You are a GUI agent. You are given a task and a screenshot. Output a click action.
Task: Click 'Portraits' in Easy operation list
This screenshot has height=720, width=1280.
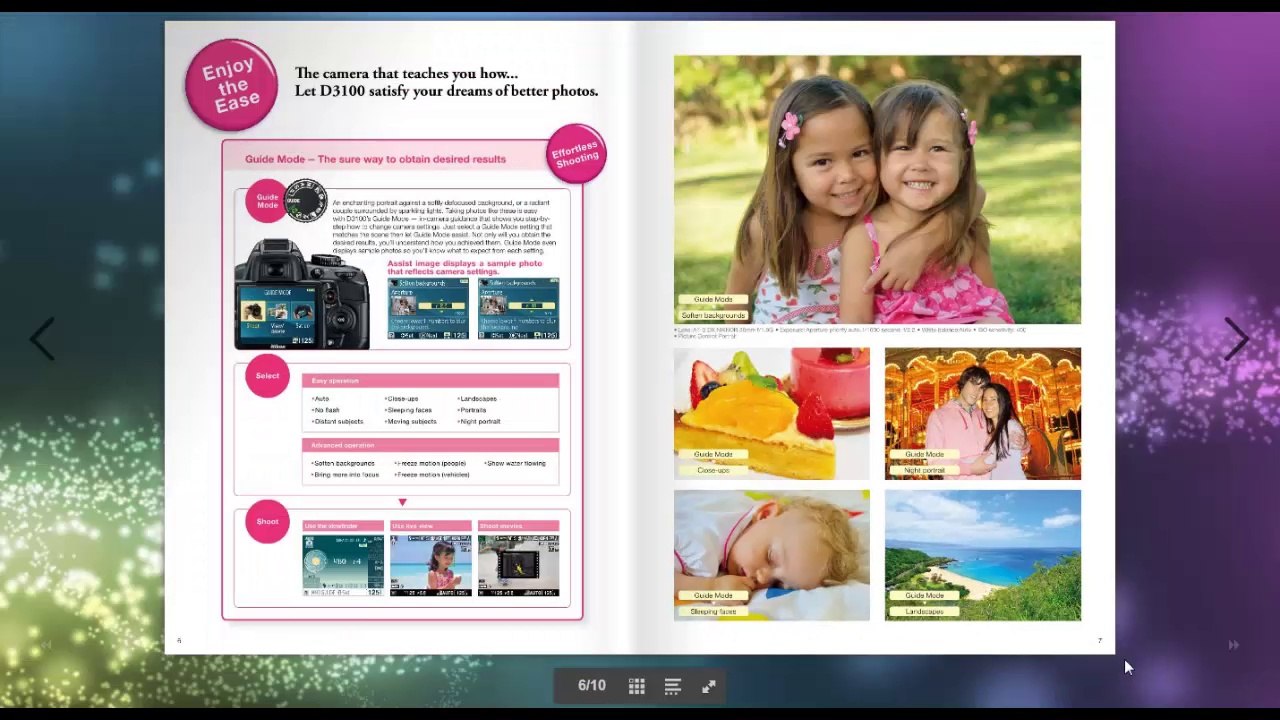pyautogui.click(x=472, y=410)
